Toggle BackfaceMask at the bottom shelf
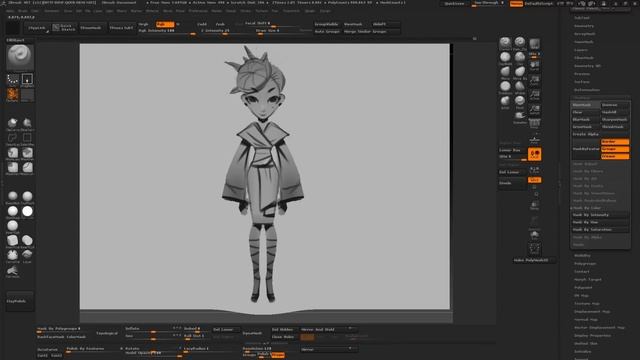This screenshot has width=640, height=360. (50, 337)
